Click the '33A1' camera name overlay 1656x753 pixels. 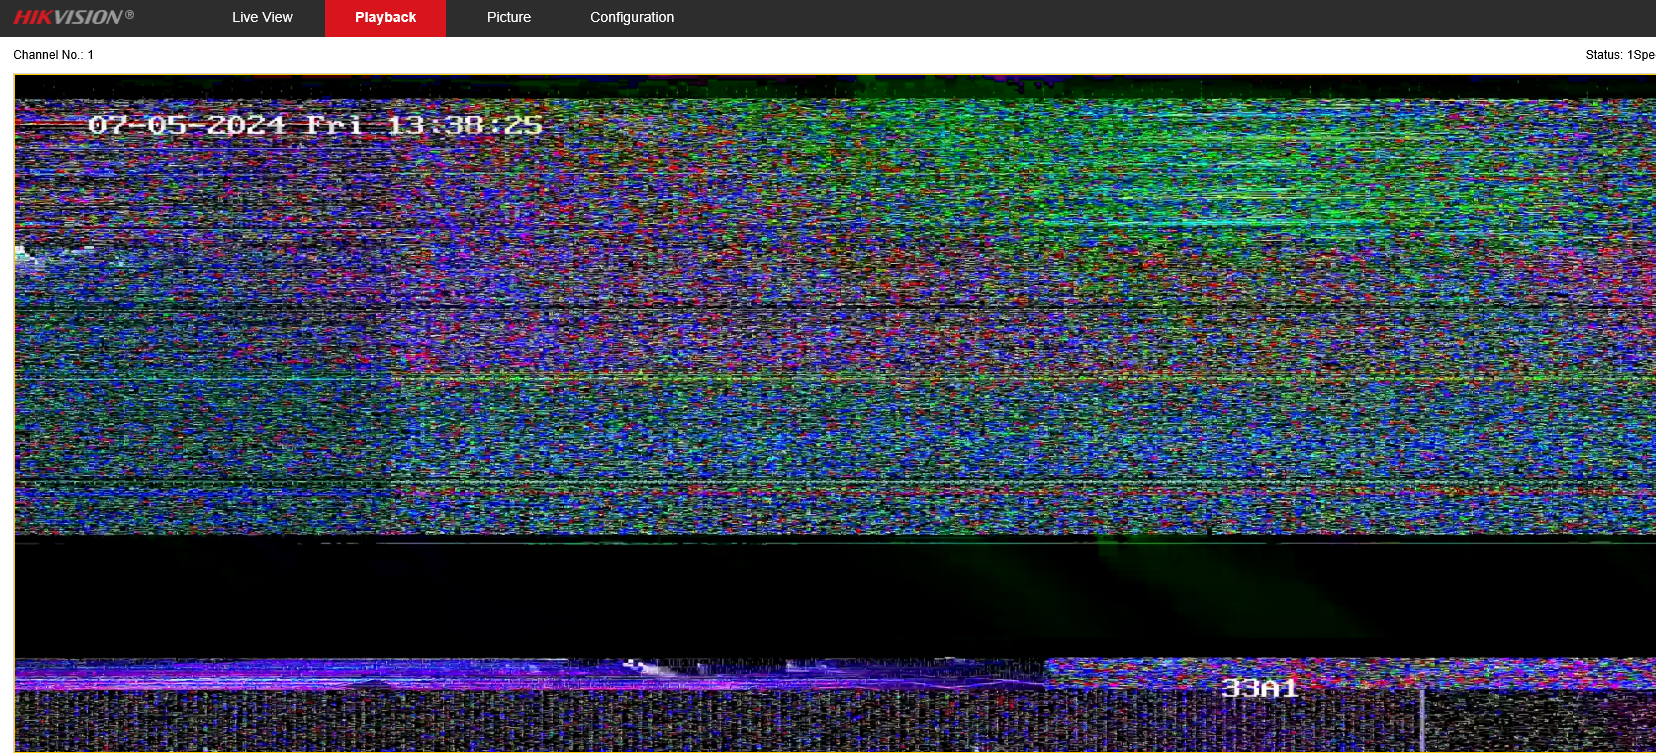(x=1260, y=688)
